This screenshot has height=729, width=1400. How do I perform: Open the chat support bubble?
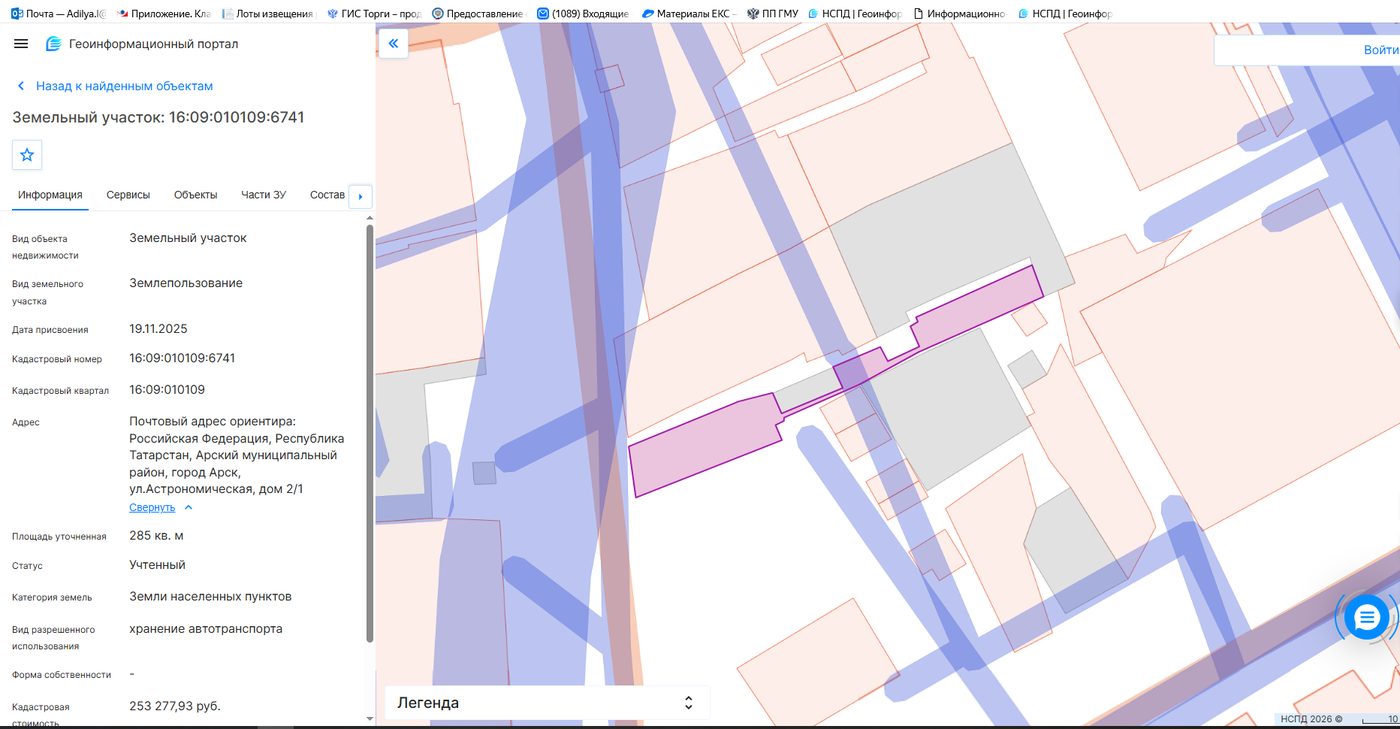(1366, 618)
